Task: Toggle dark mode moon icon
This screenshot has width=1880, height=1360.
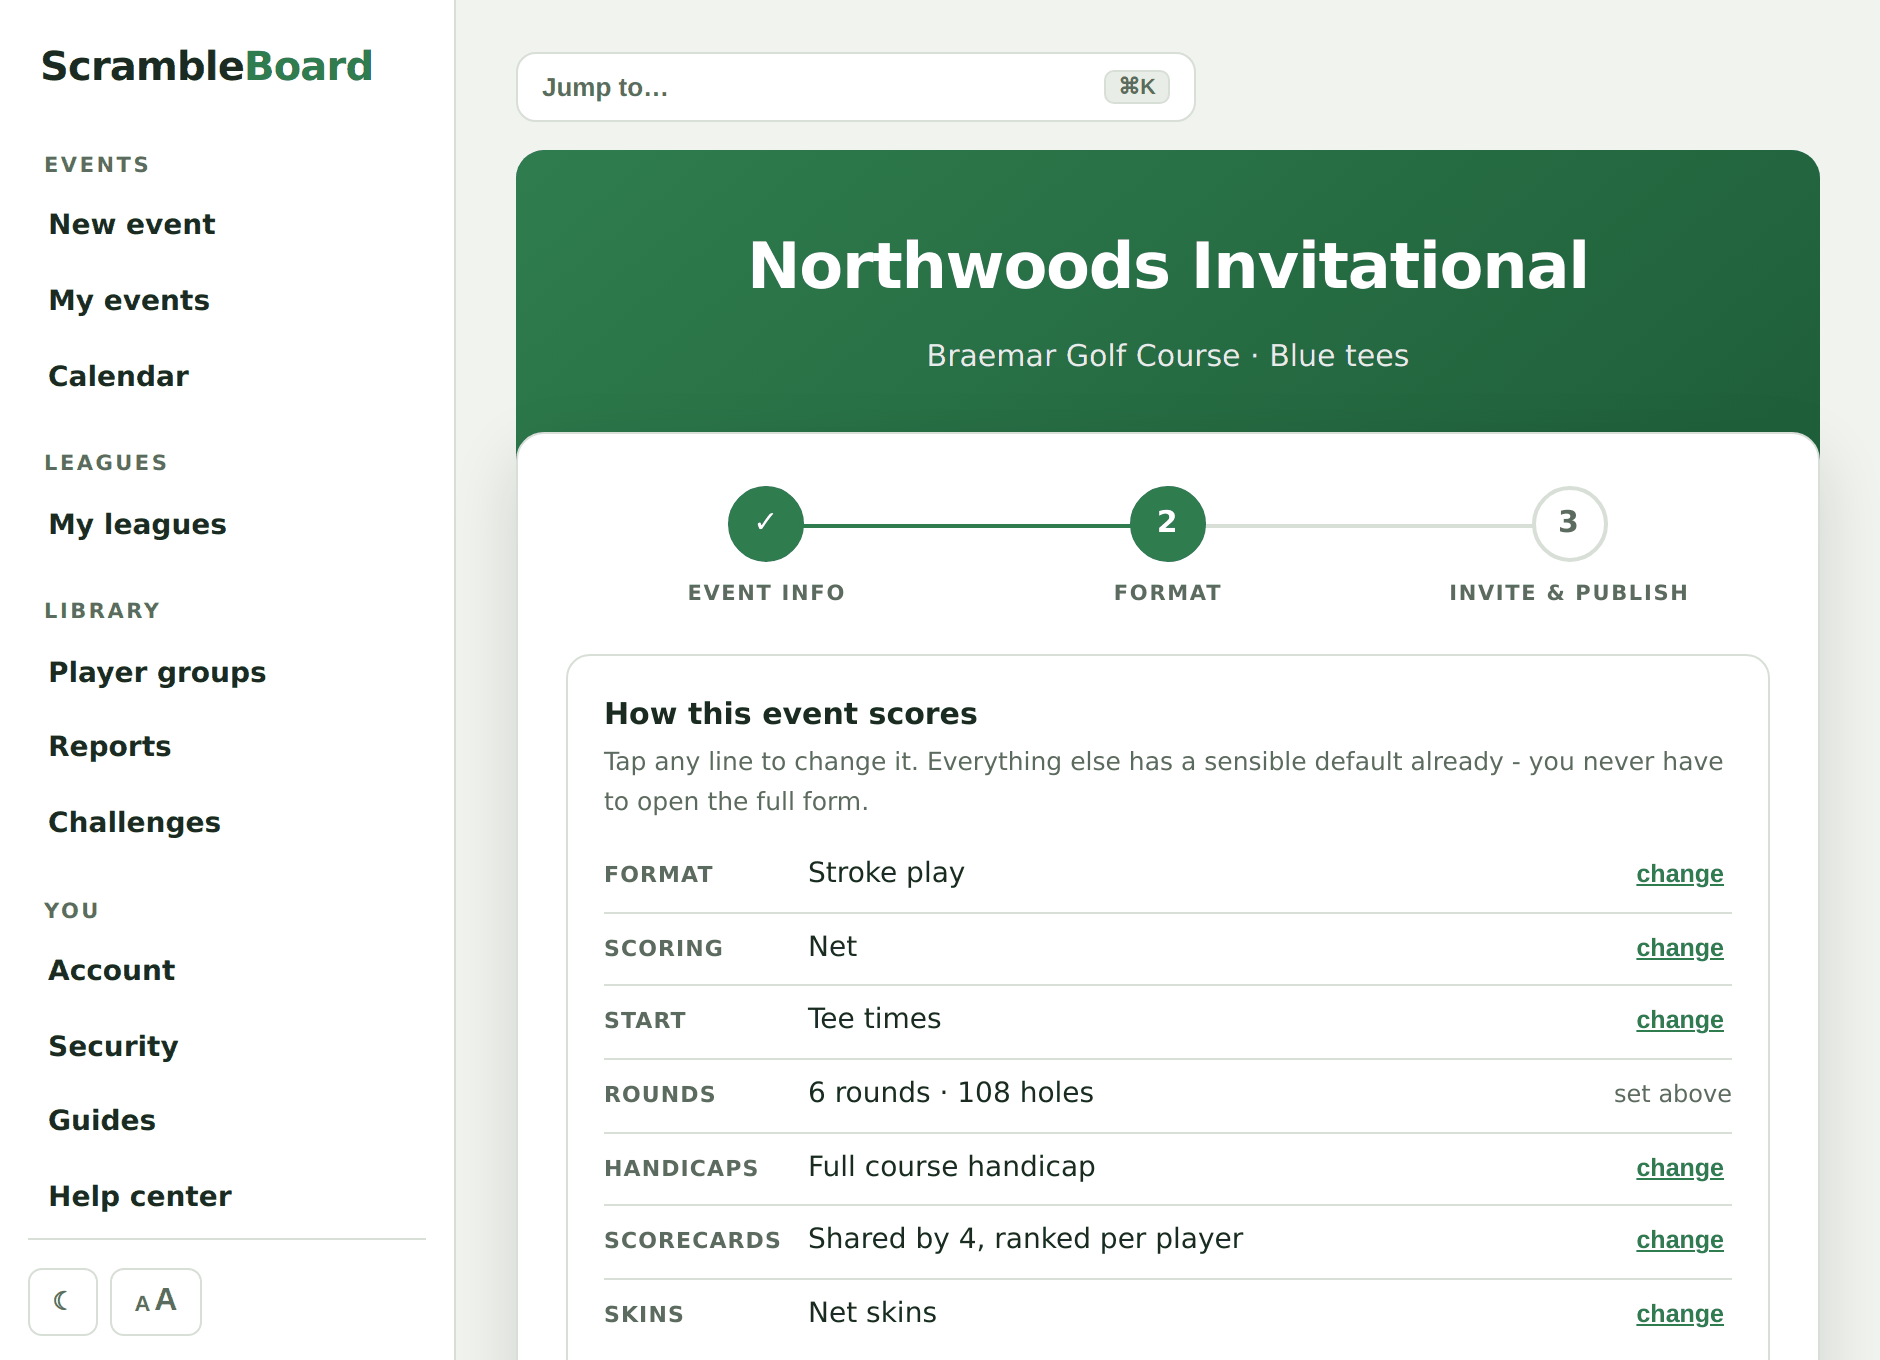Action: tap(63, 1301)
